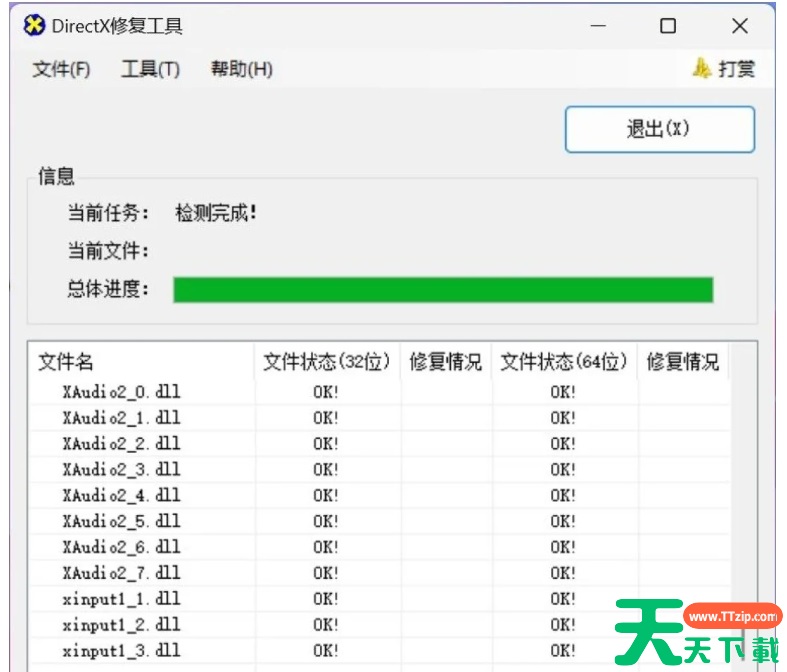Viewport: 787px width, 672px height.
Task: Open the 工具(T) menu
Action: (150, 69)
